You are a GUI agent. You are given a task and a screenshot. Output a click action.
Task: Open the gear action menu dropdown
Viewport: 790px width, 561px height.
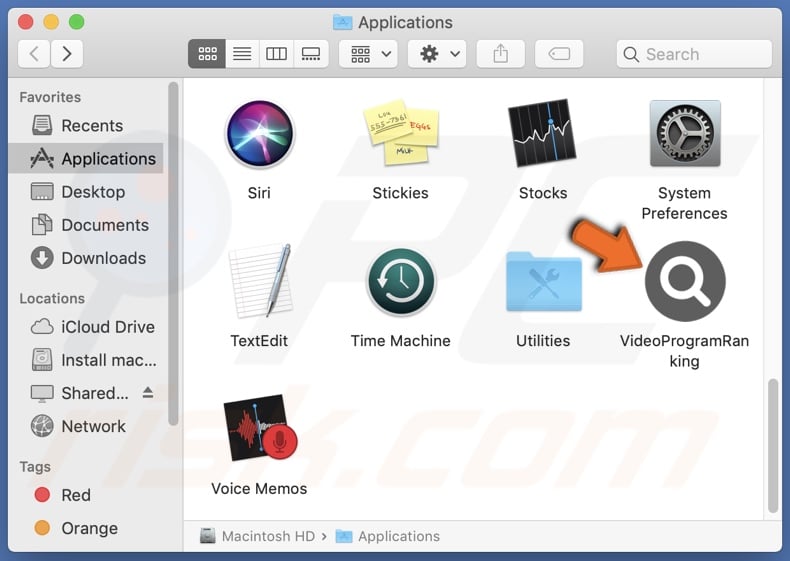[437, 54]
